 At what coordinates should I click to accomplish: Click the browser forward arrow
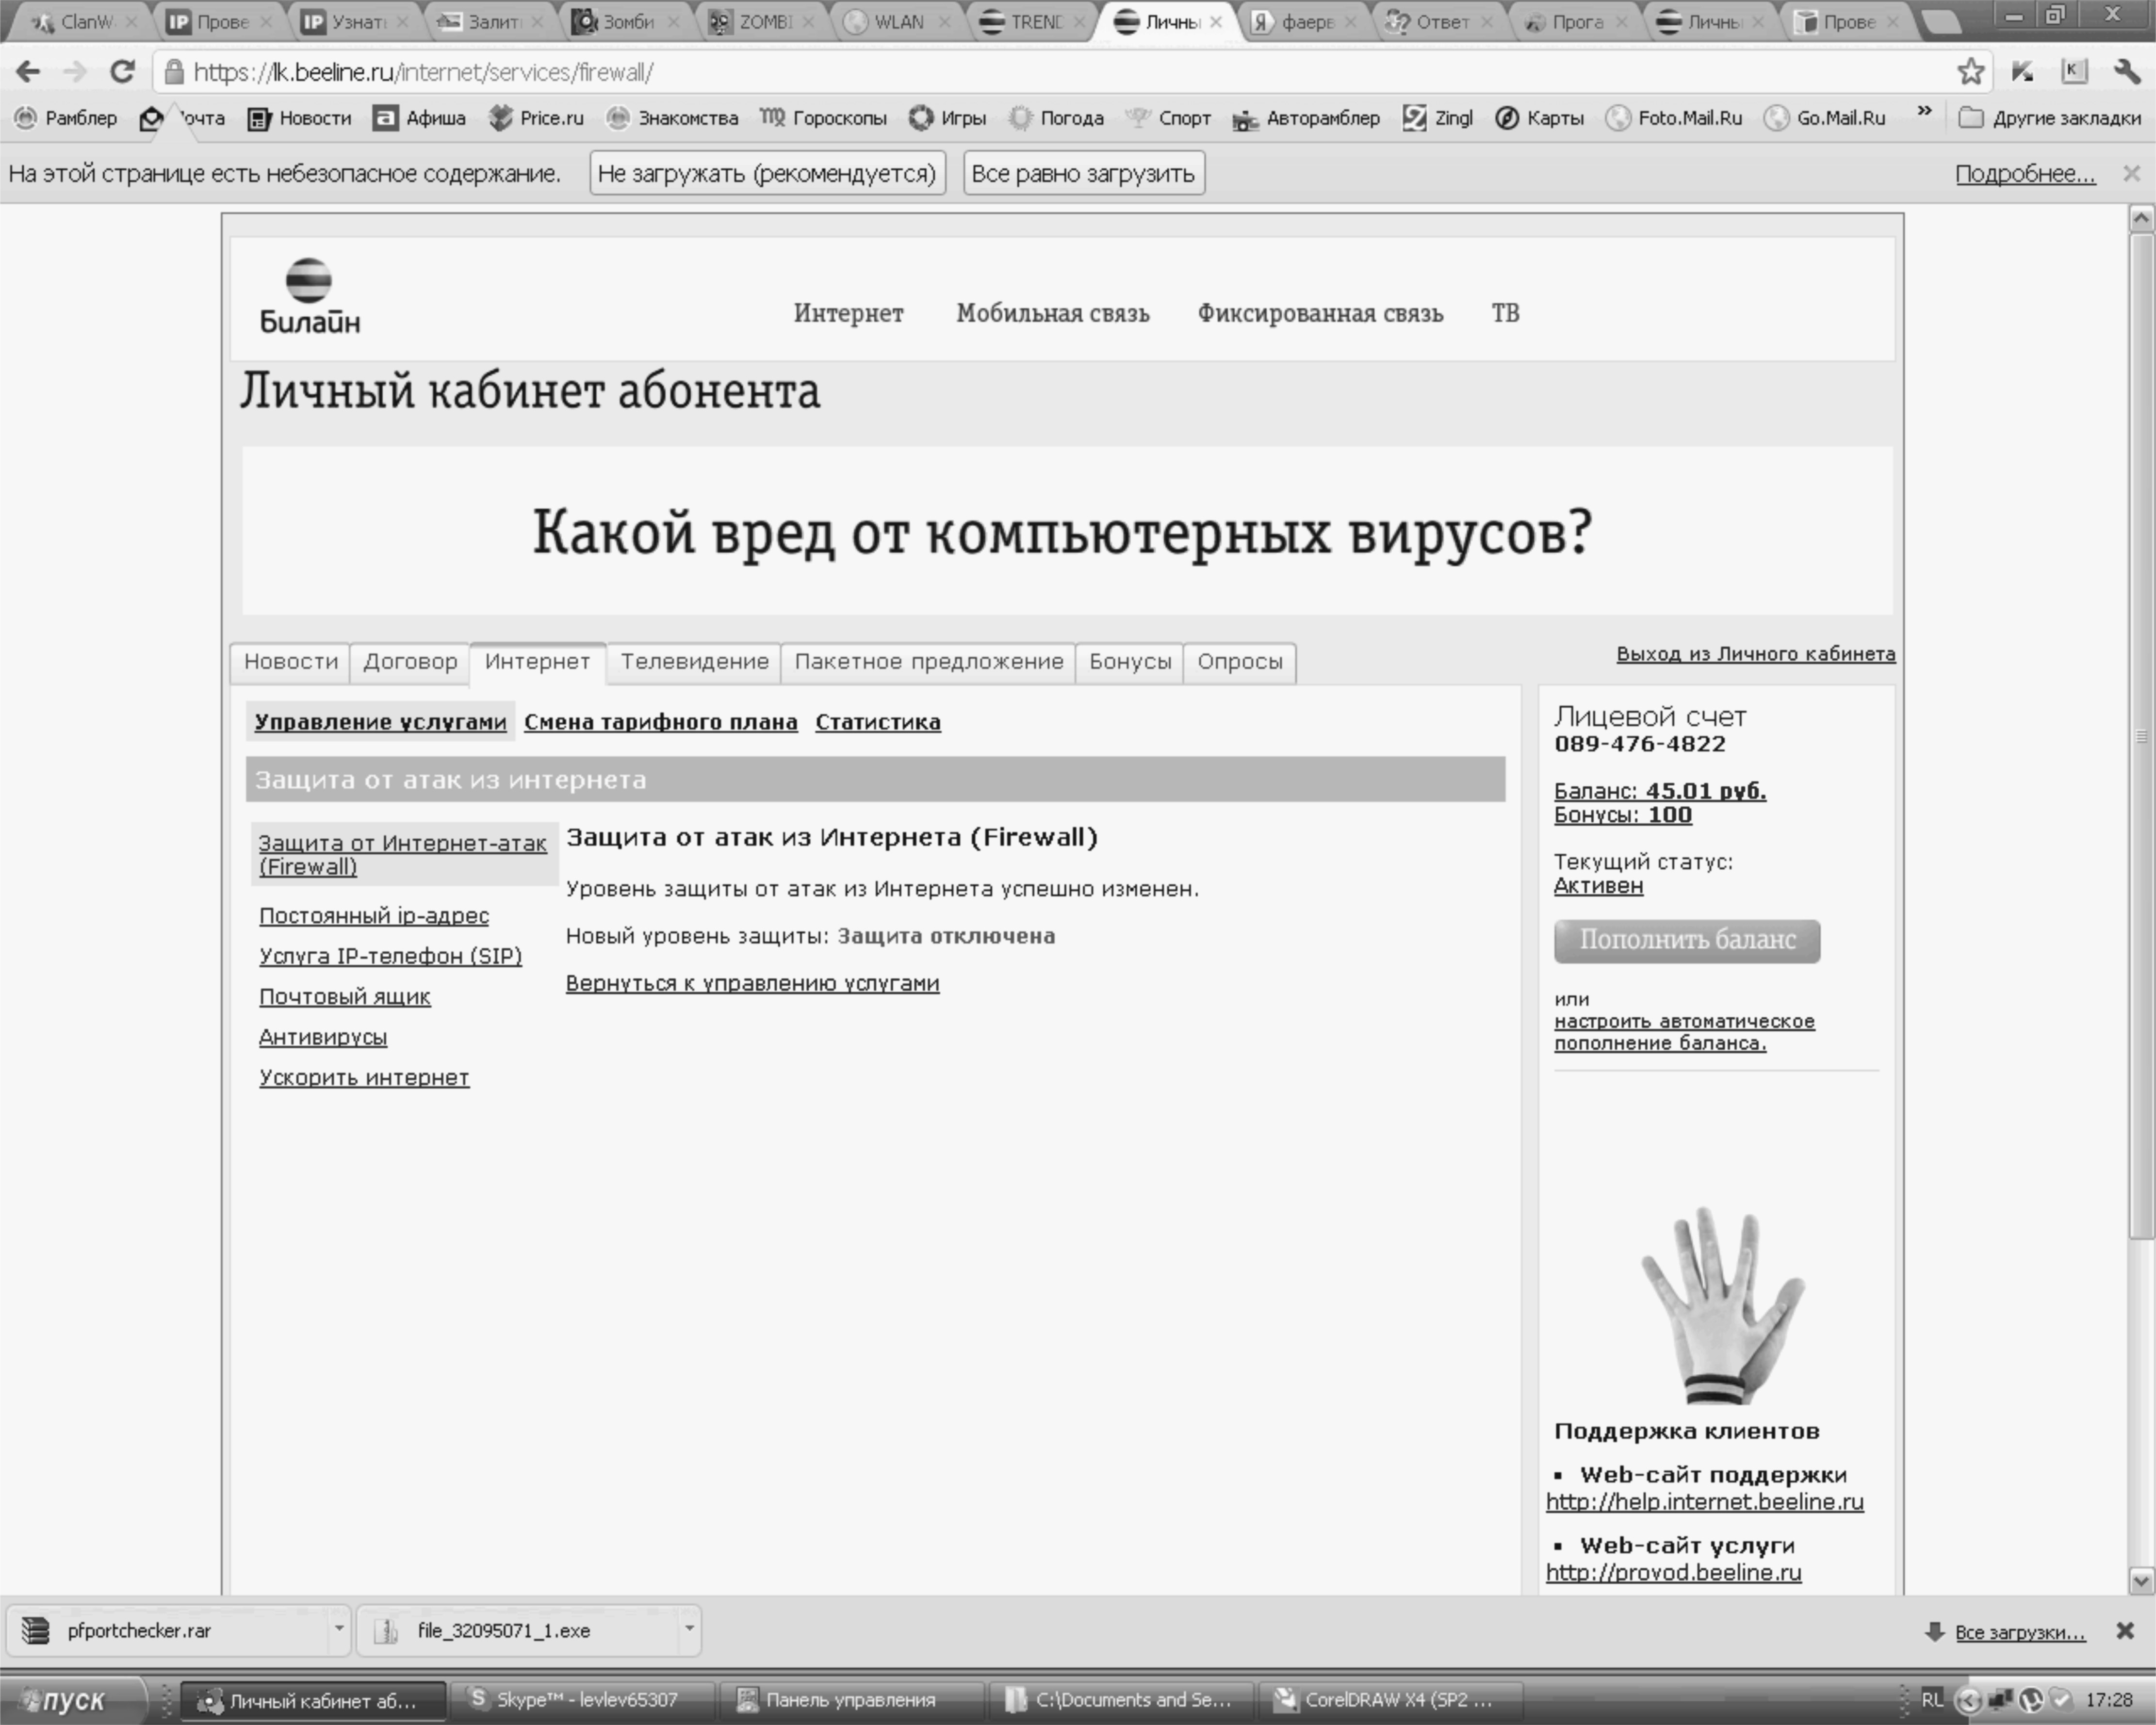pyautogui.click(x=74, y=72)
